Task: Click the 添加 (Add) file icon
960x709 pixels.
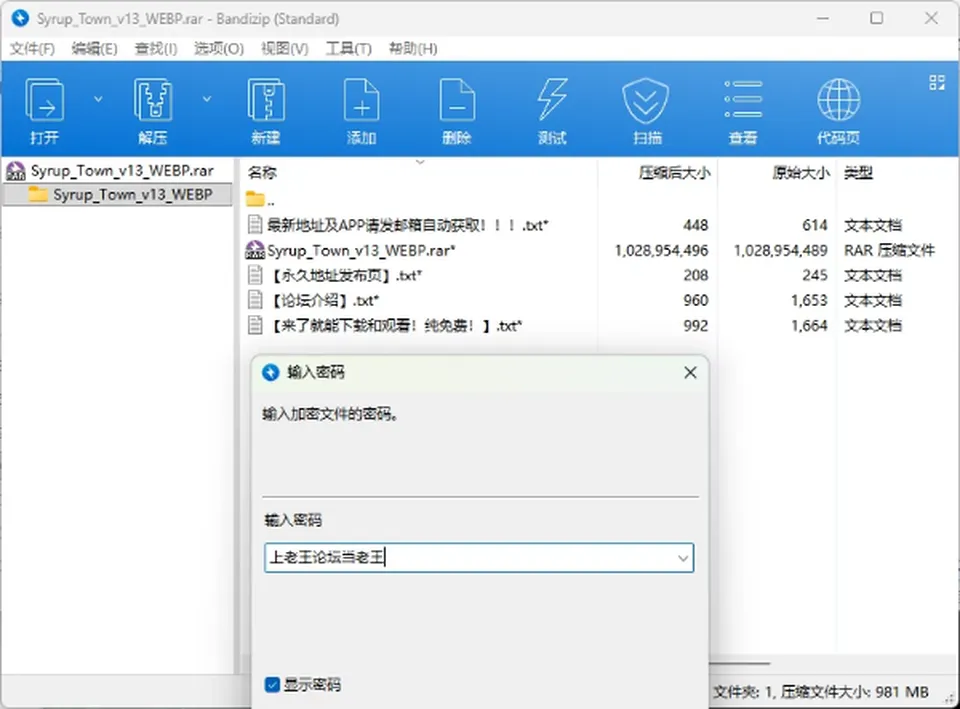Action: tap(361, 100)
